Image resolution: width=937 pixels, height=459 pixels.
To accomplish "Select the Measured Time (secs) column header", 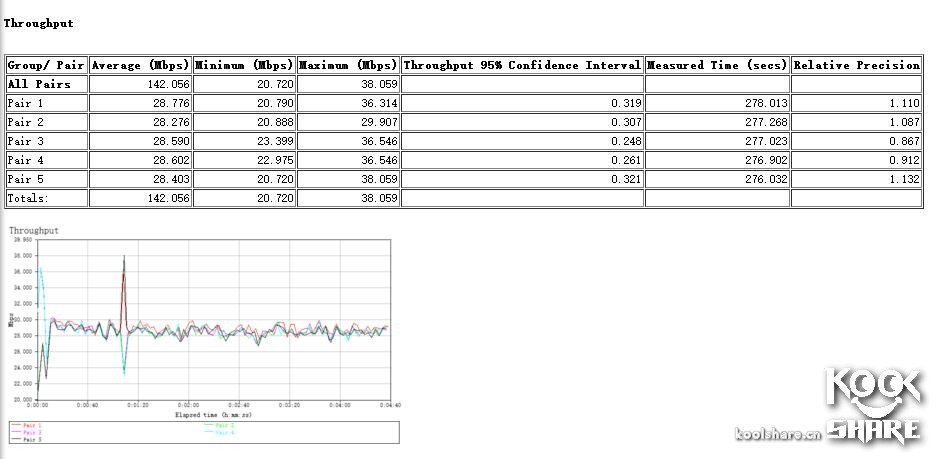I will [x=717, y=65].
